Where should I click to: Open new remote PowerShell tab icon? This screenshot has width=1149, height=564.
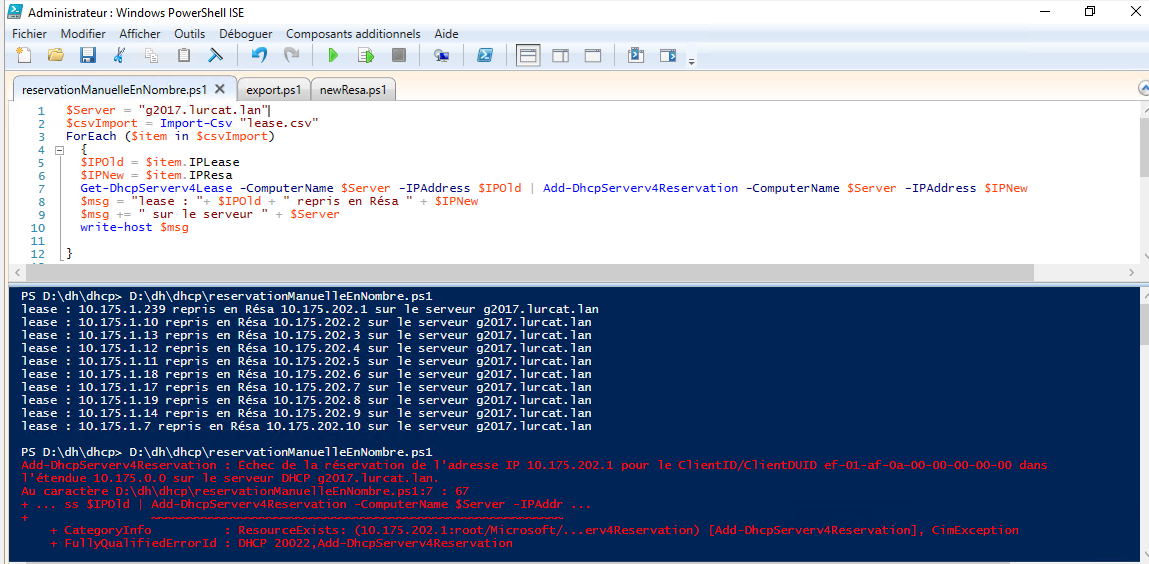[x=441, y=56]
